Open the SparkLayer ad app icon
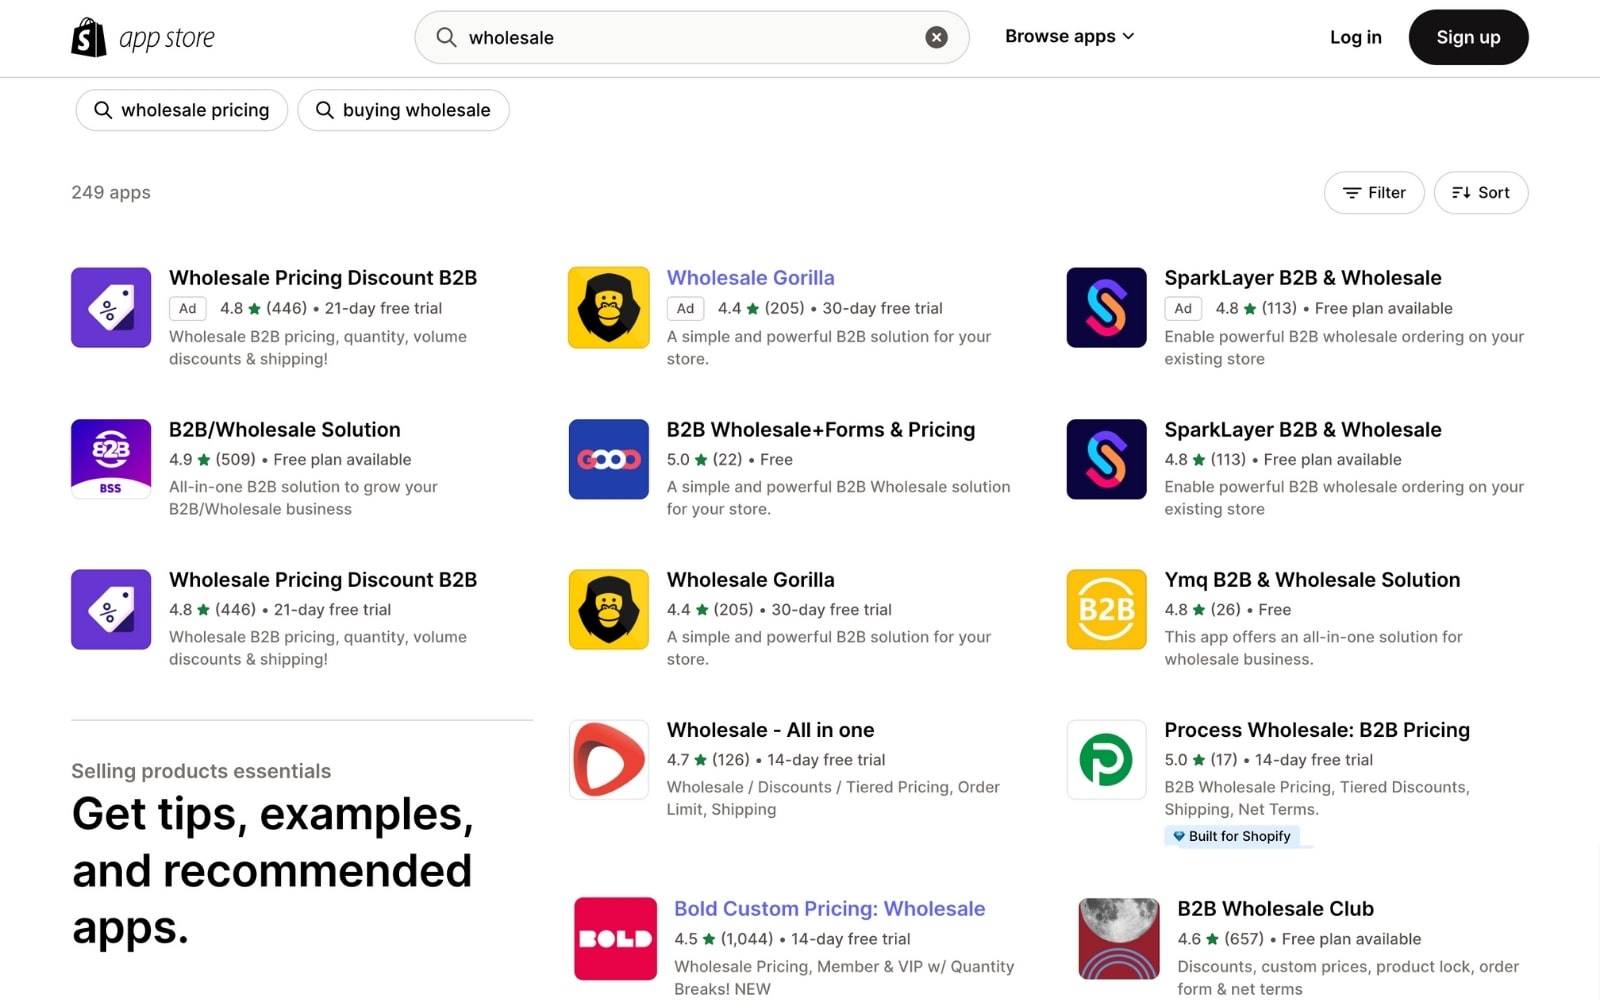This screenshot has width=1600, height=1000. [1106, 307]
